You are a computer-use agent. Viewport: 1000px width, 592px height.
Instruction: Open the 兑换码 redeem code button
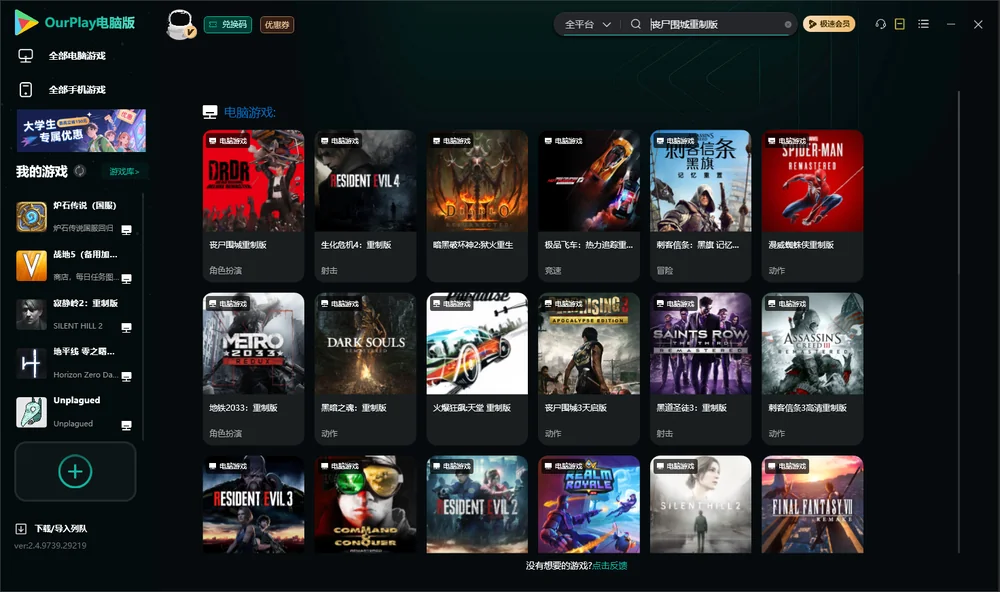click(228, 24)
